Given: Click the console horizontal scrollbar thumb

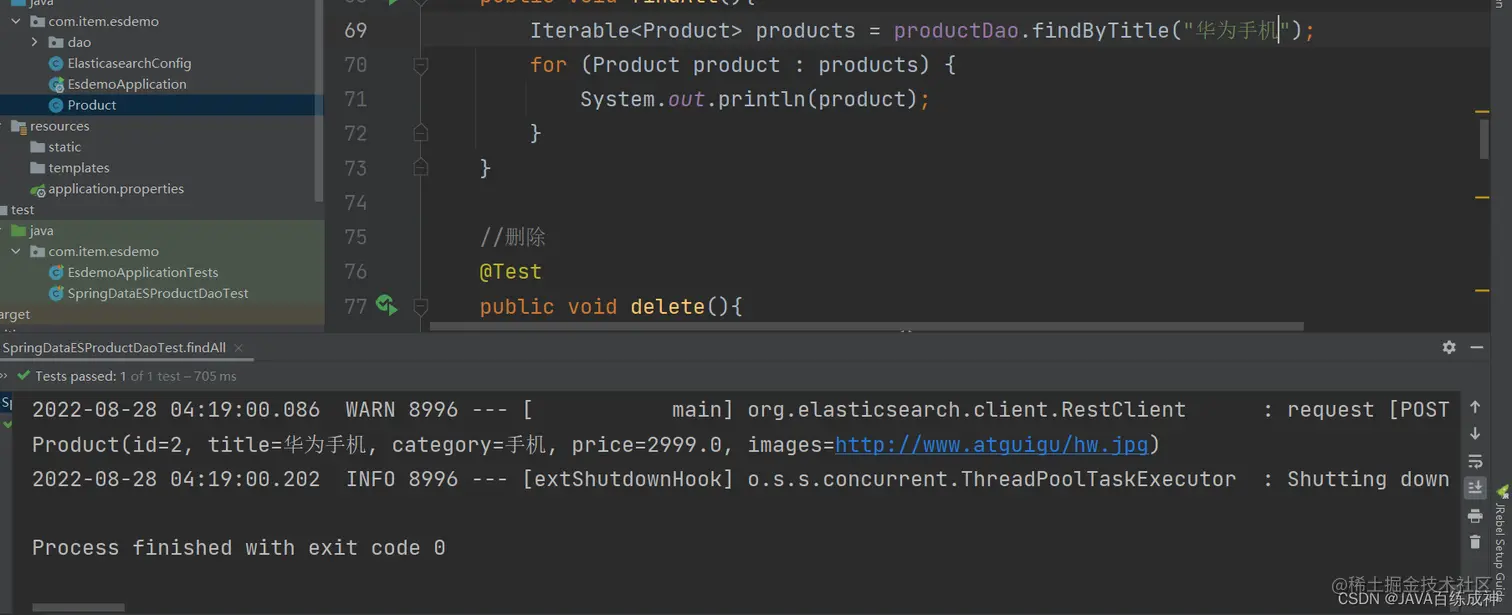Looking at the screenshot, I should [78, 607].
